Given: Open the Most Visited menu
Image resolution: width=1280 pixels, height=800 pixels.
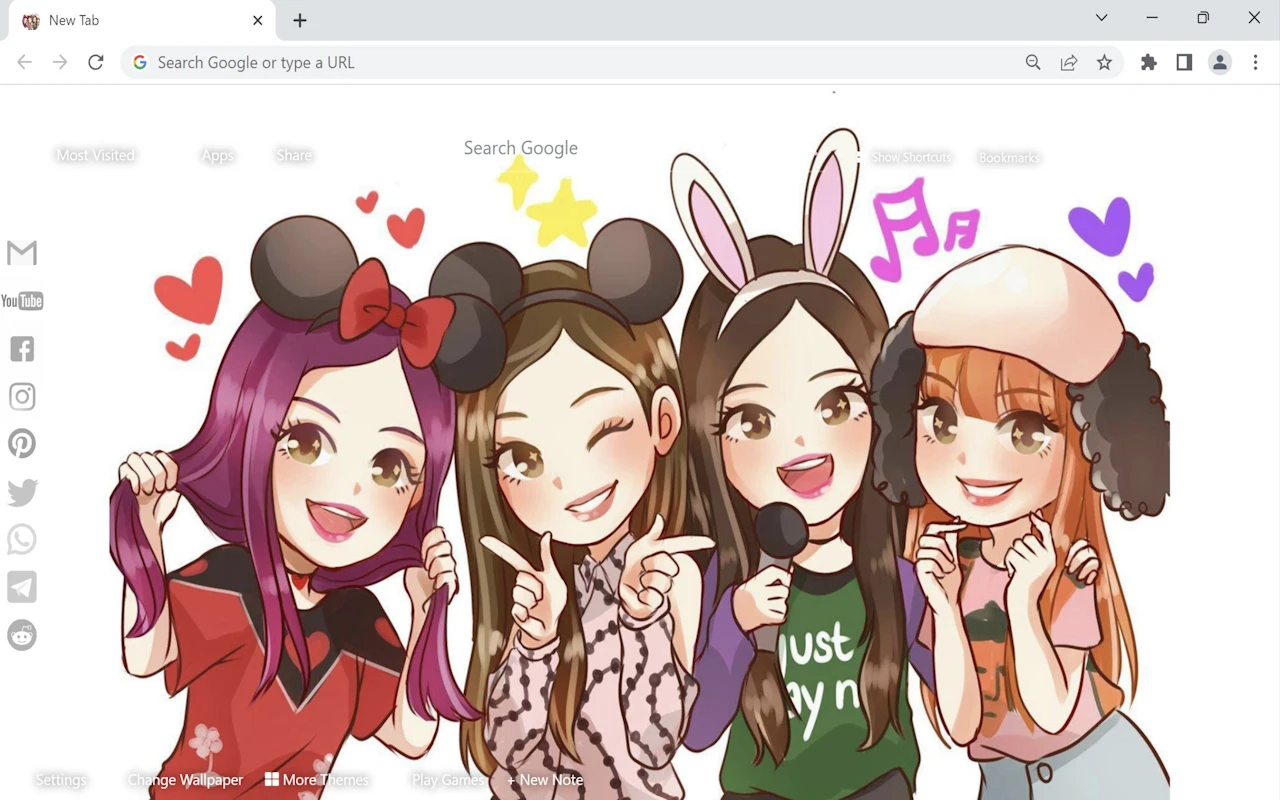Looking at the screenshot, I should (x=95, y=155).
